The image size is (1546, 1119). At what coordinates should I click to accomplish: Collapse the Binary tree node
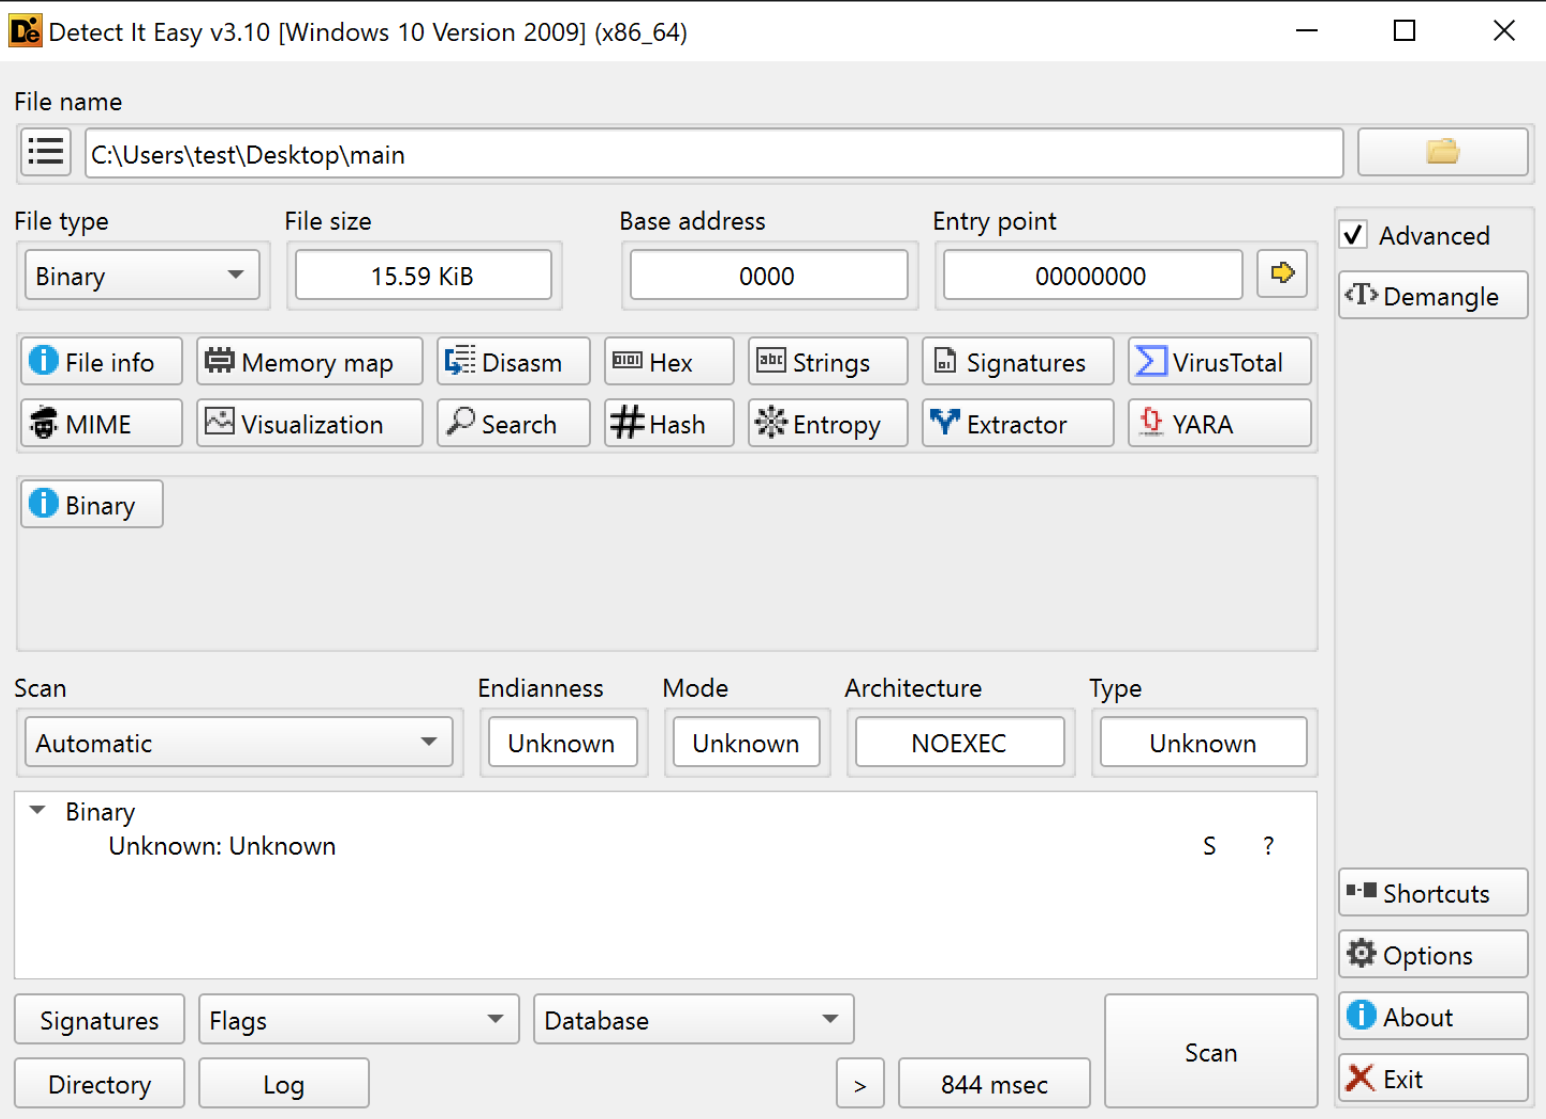[x=38, y=811]
